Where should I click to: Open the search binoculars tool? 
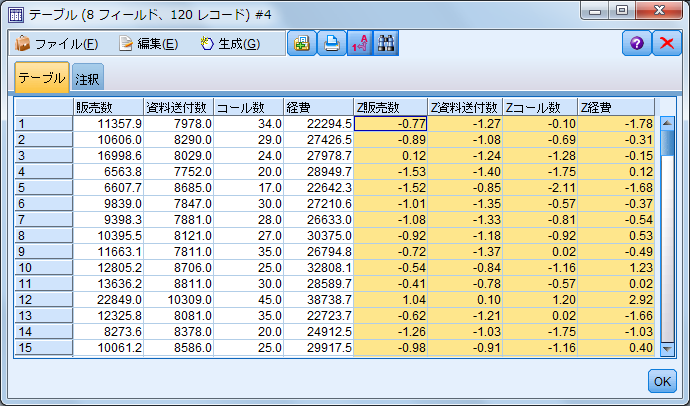[386, 43]
